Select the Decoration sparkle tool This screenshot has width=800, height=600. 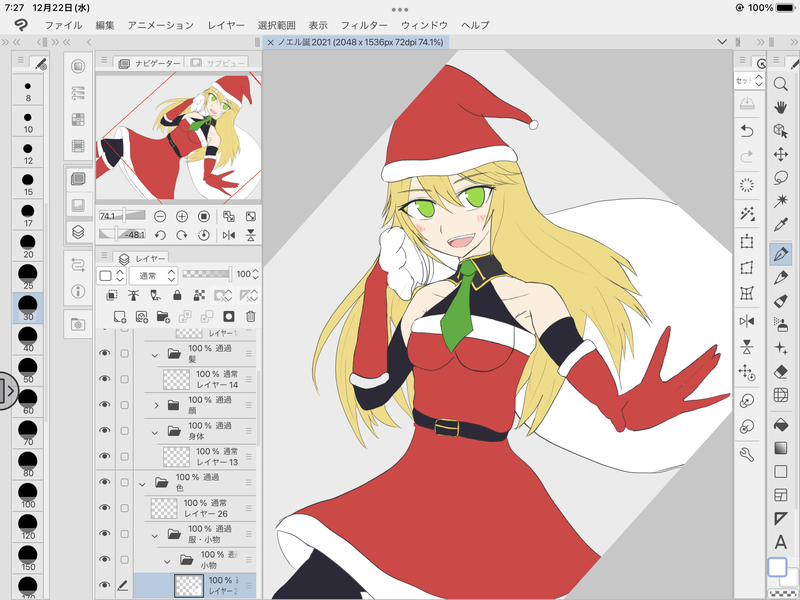tap(780, 348)
